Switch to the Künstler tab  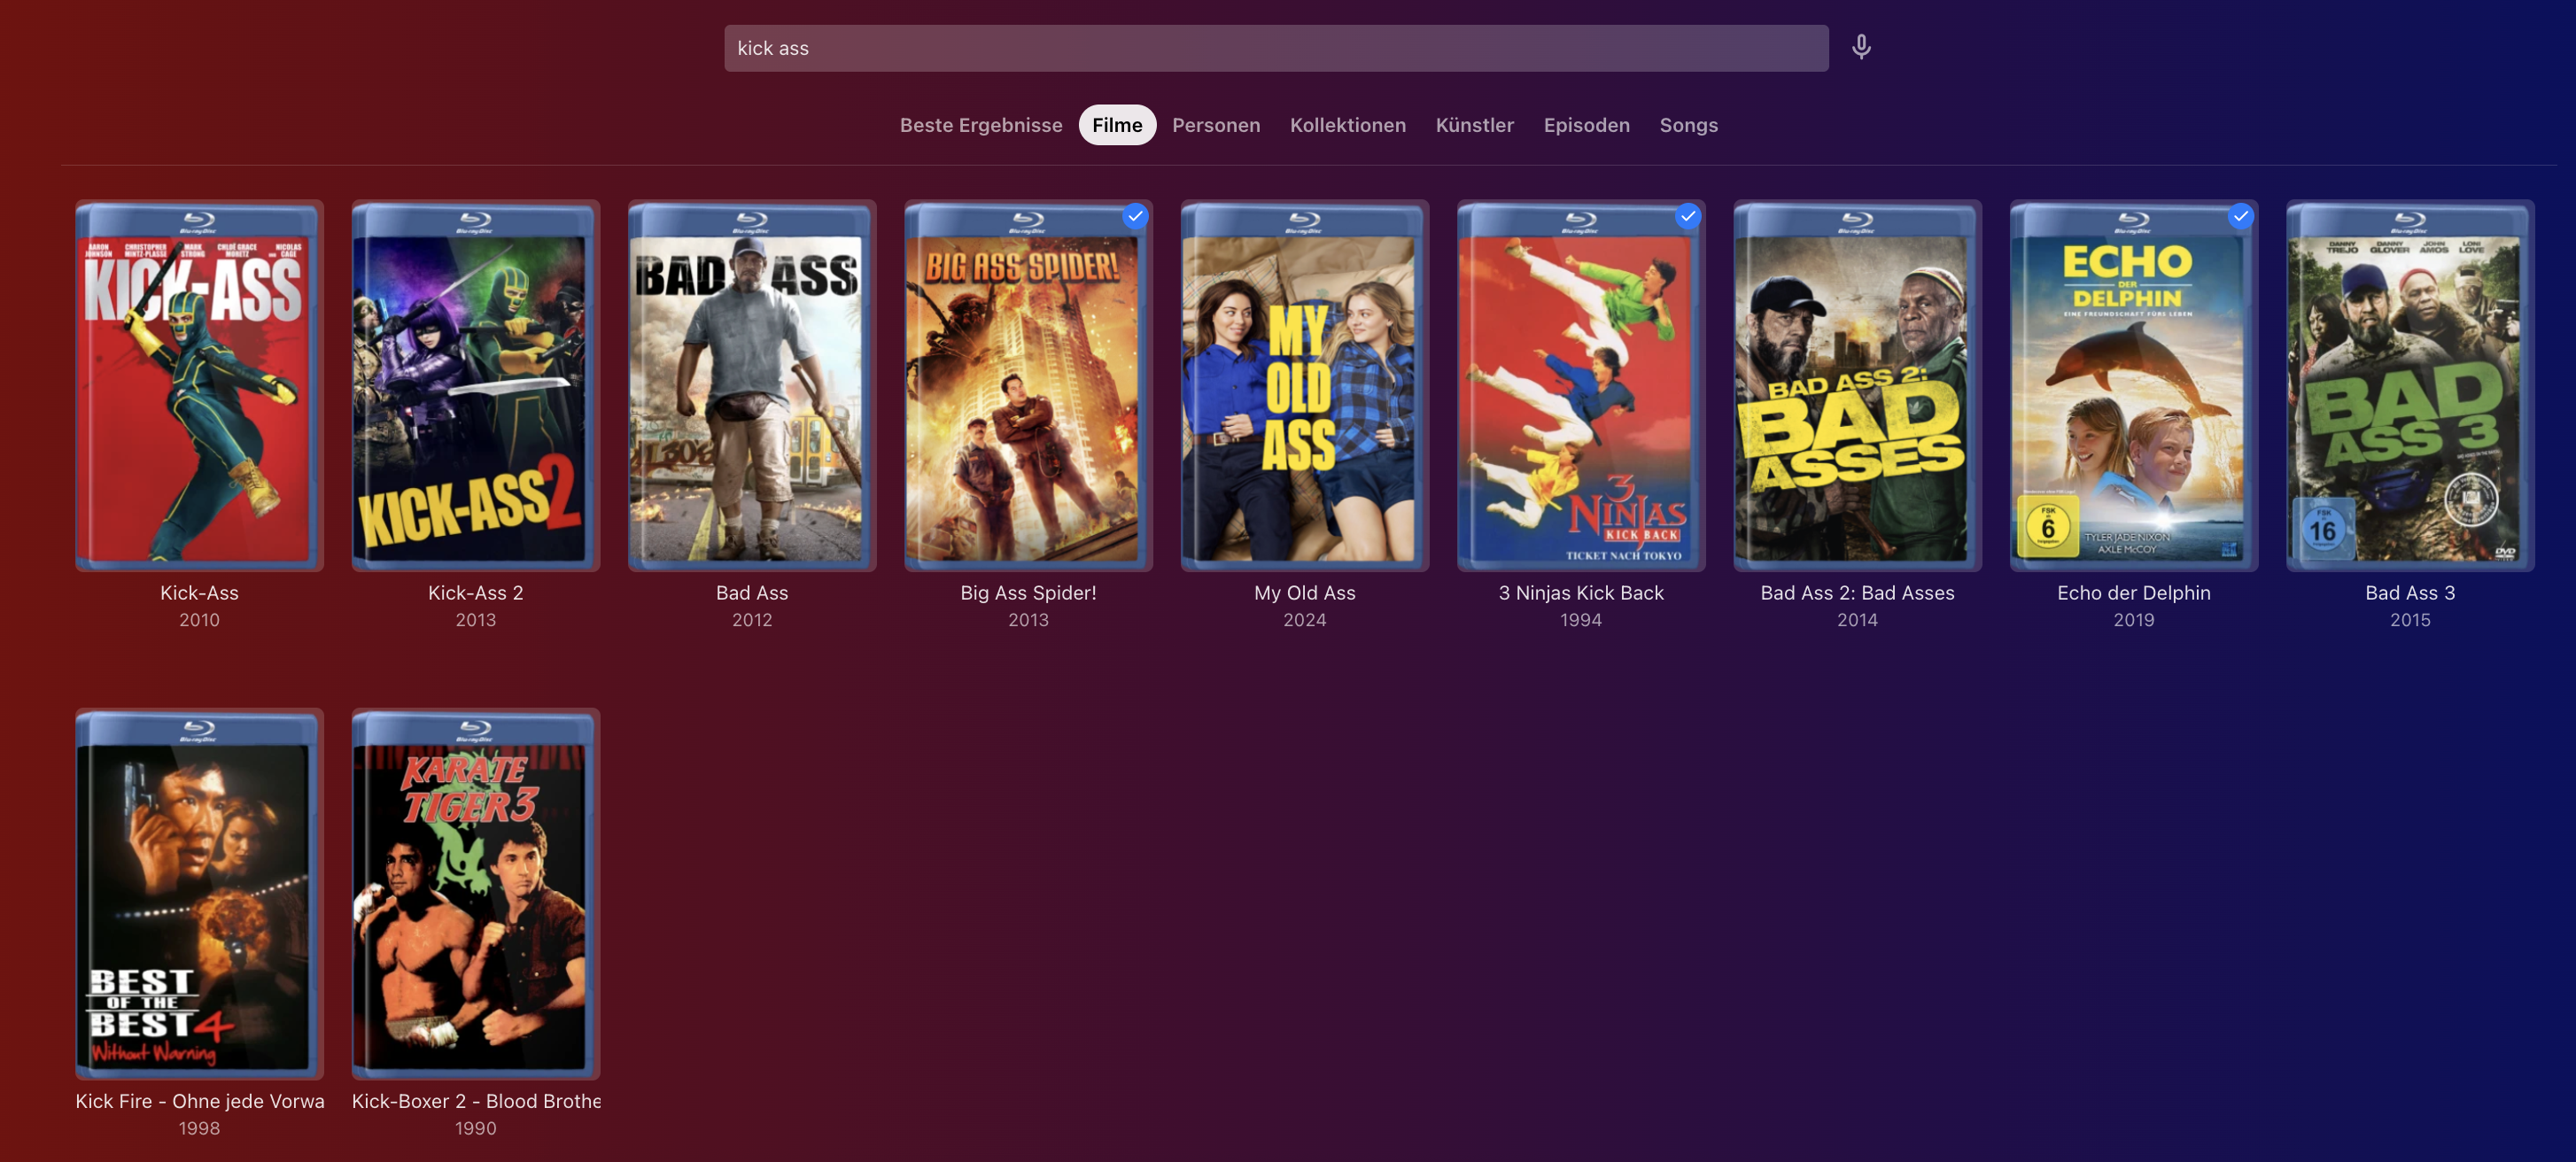tap(1474, 125)
